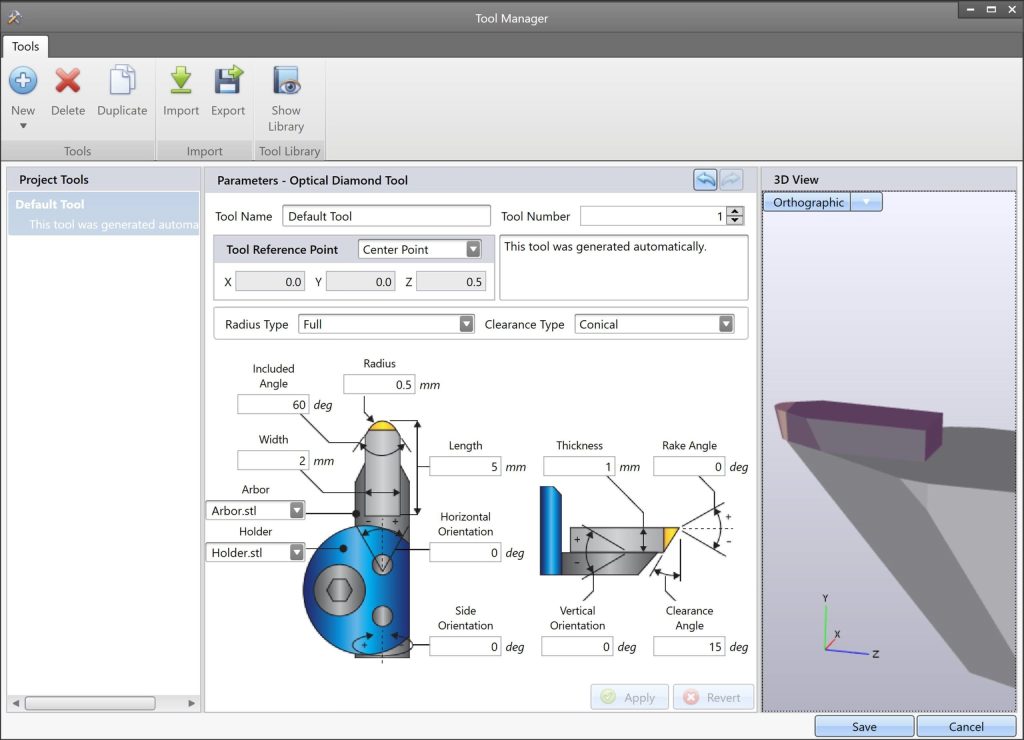
Task: Open the Clearance Type dropdown
Action: point(726,324)
